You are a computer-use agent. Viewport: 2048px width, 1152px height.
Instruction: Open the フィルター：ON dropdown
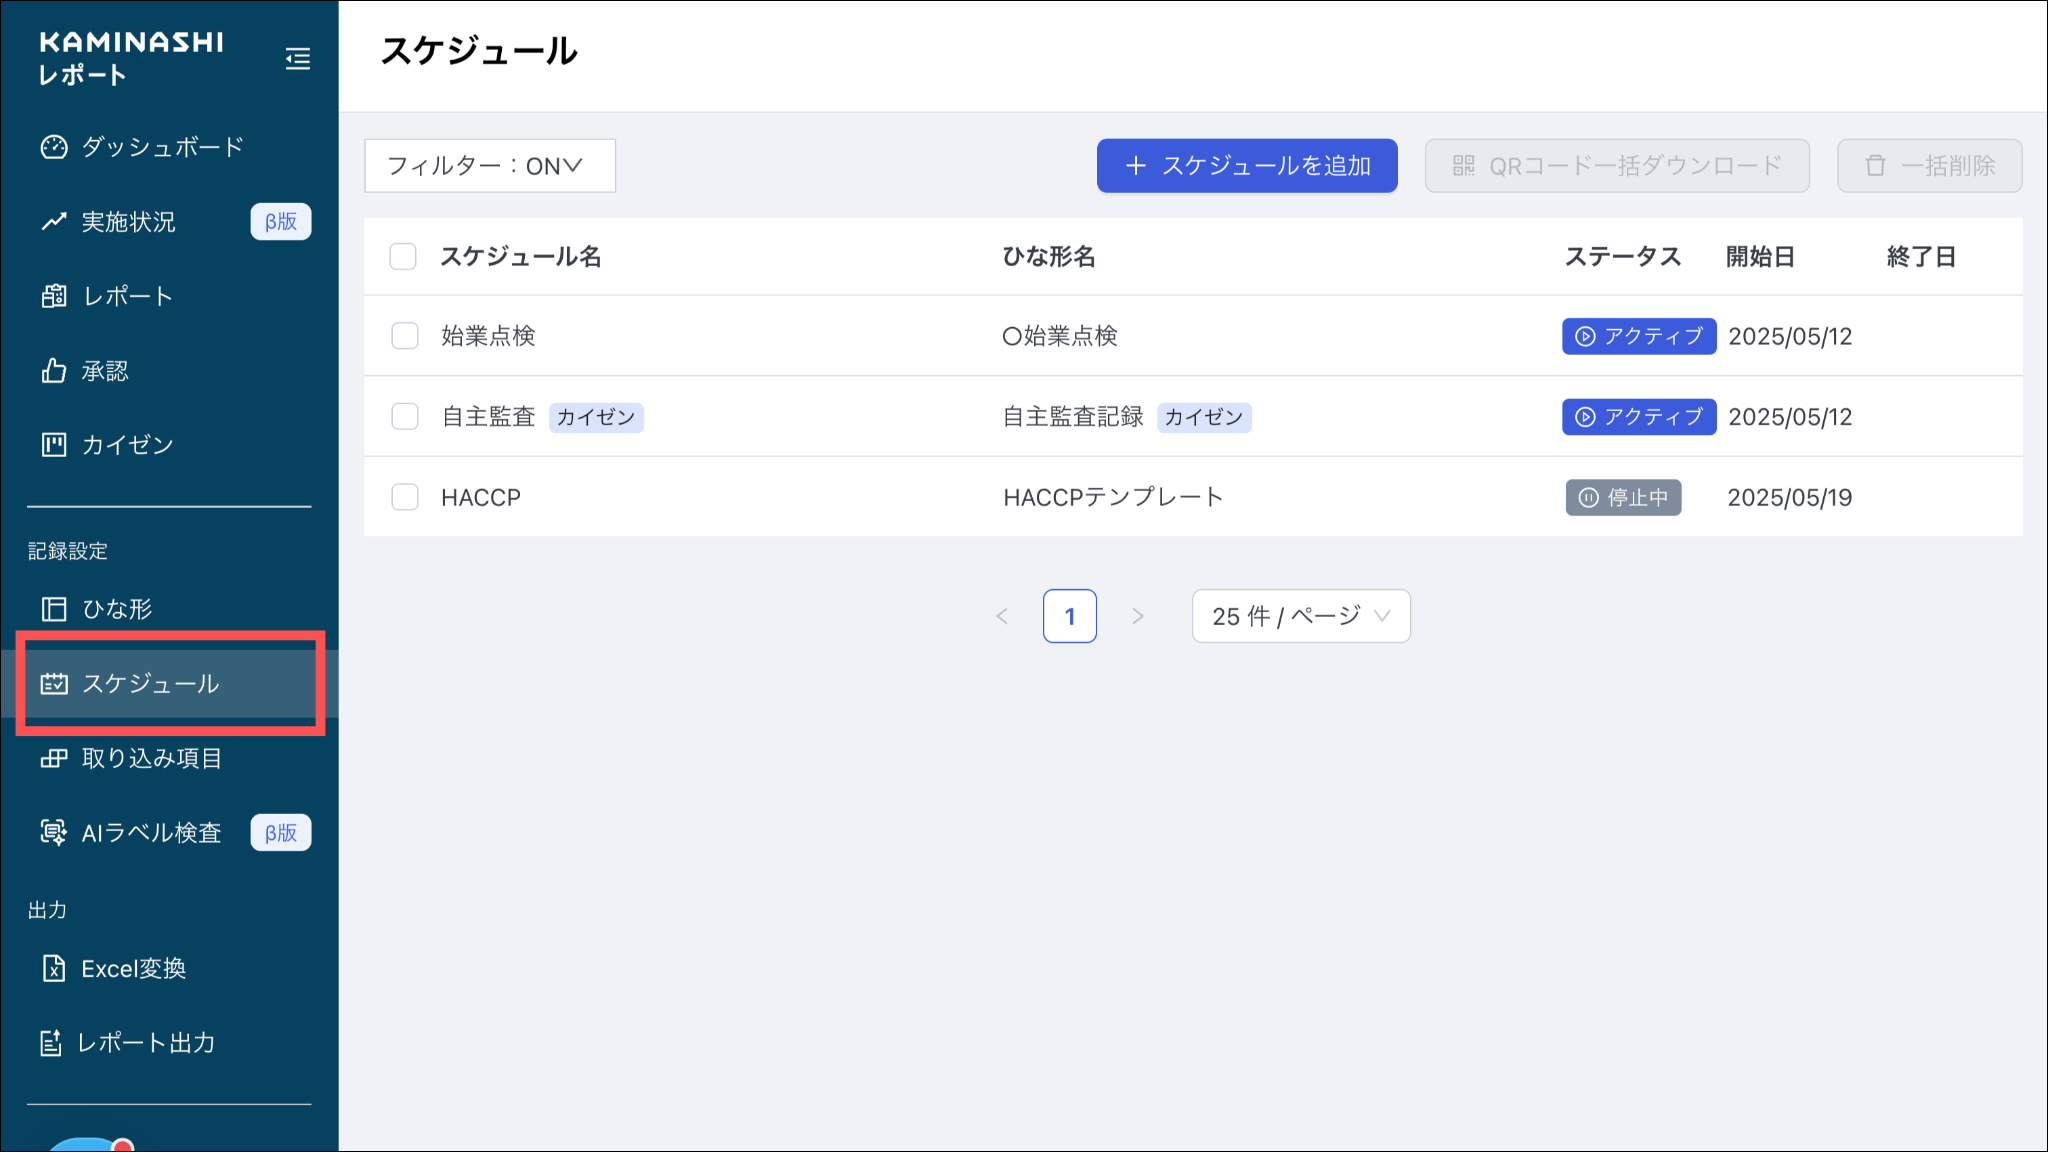coord(489,166)
